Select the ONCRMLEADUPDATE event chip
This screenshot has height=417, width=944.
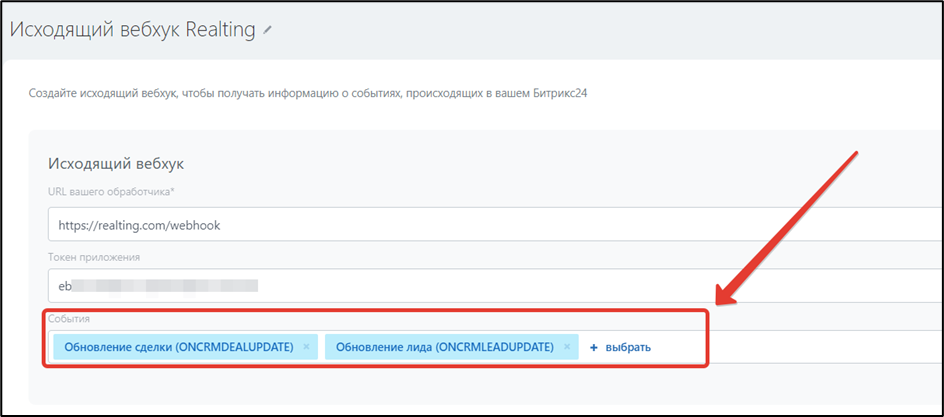pyautogui.click(x=444, y=347)
